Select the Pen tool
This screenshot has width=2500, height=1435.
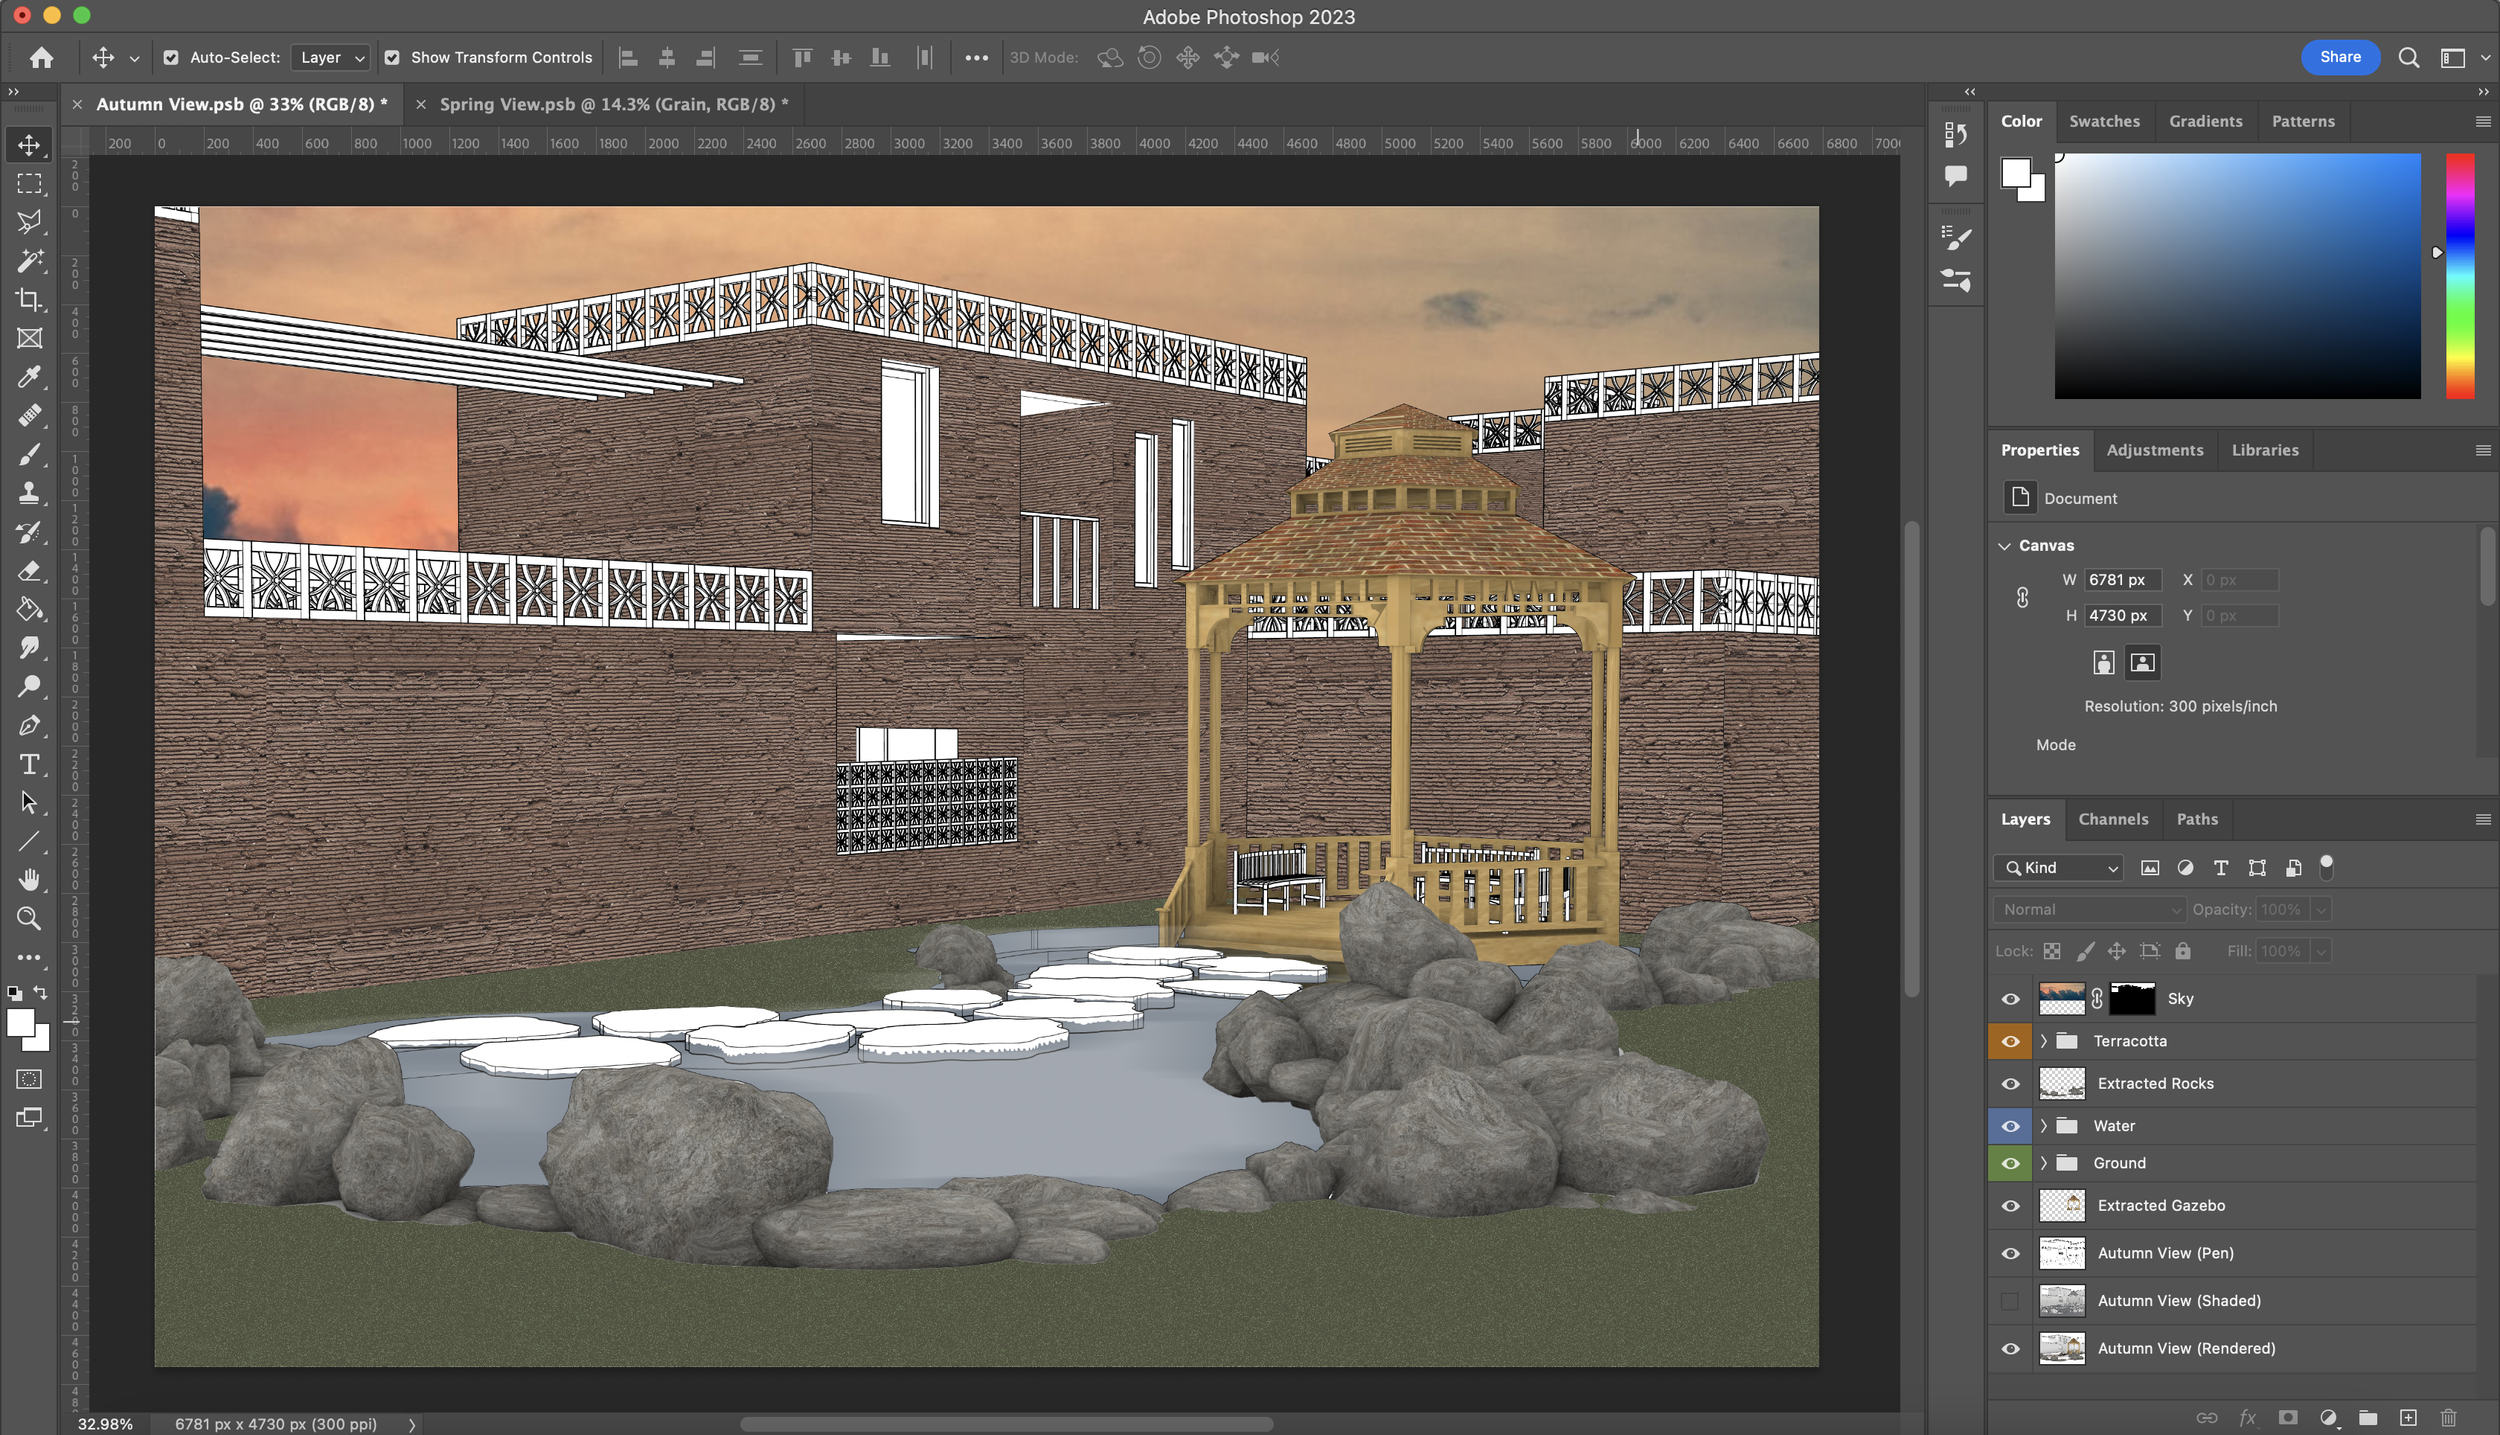[29, 725]
